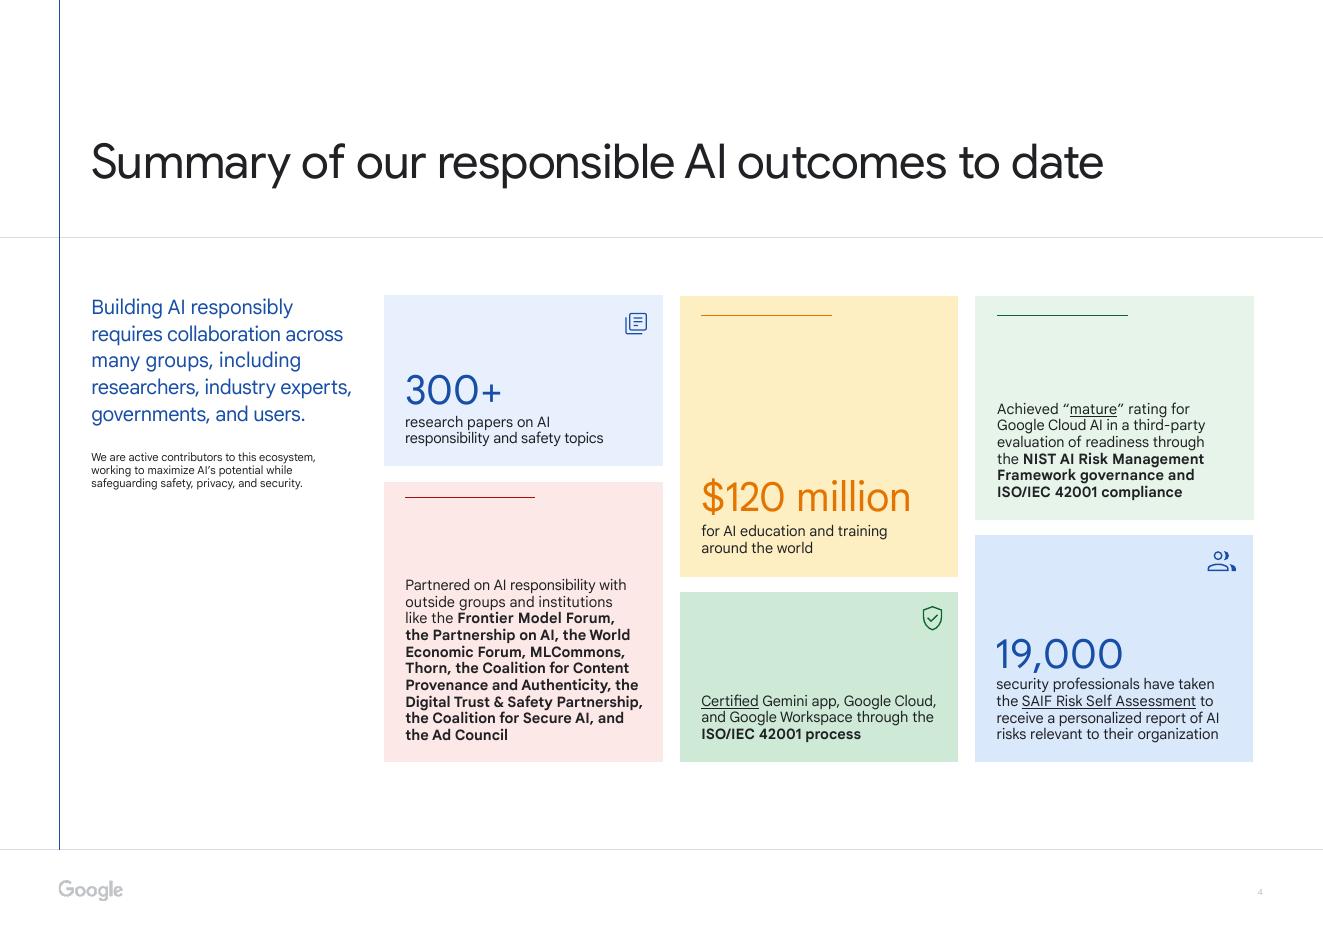Click the "active contributors" small text paragraph

203,470
